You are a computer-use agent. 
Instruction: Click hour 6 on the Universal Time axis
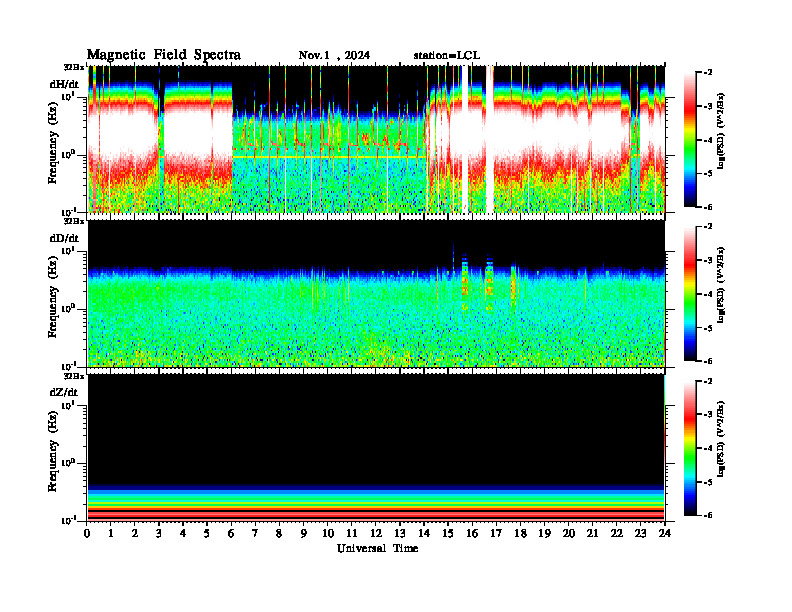(231, 533)
